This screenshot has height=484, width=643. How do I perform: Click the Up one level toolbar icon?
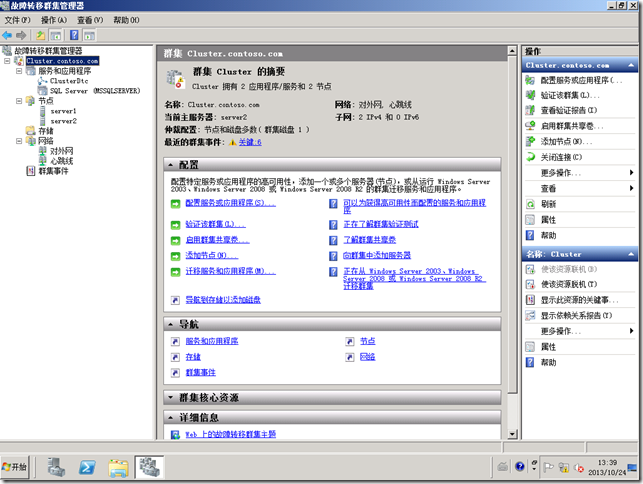tap(40, 36)
